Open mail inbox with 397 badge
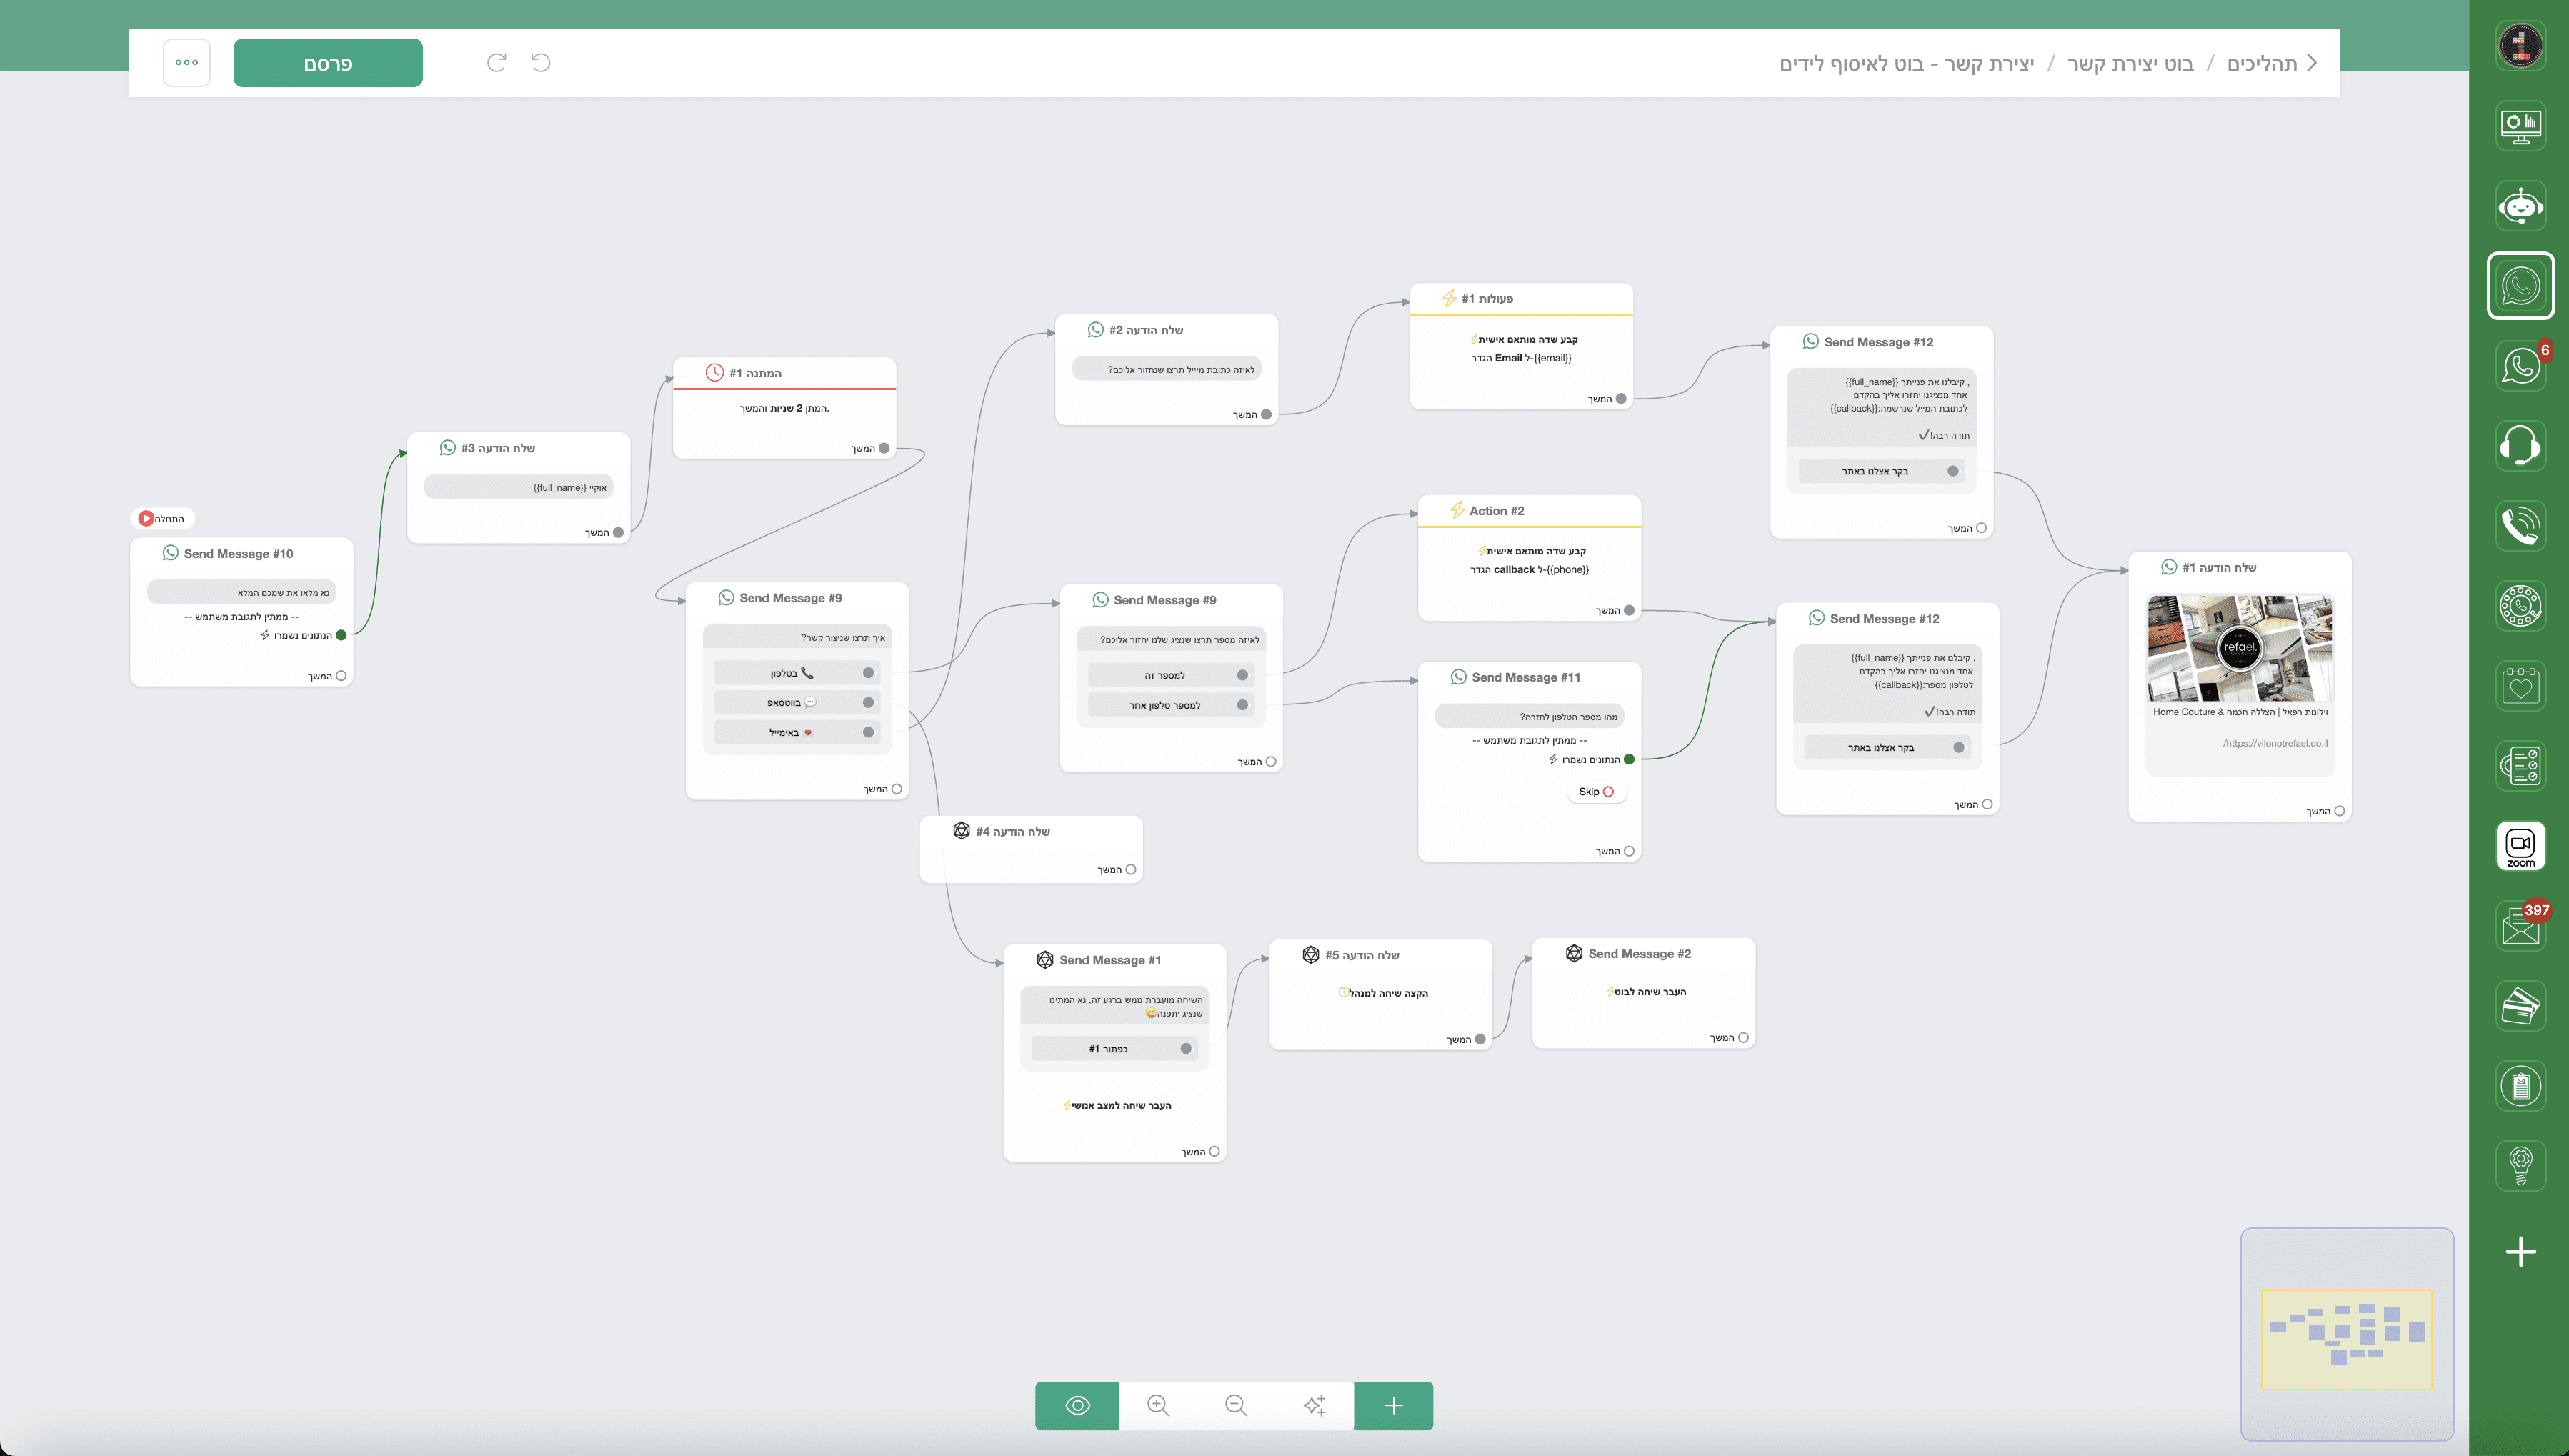Screen dimensions: 2569x1456 click(x=2520, y=926)
